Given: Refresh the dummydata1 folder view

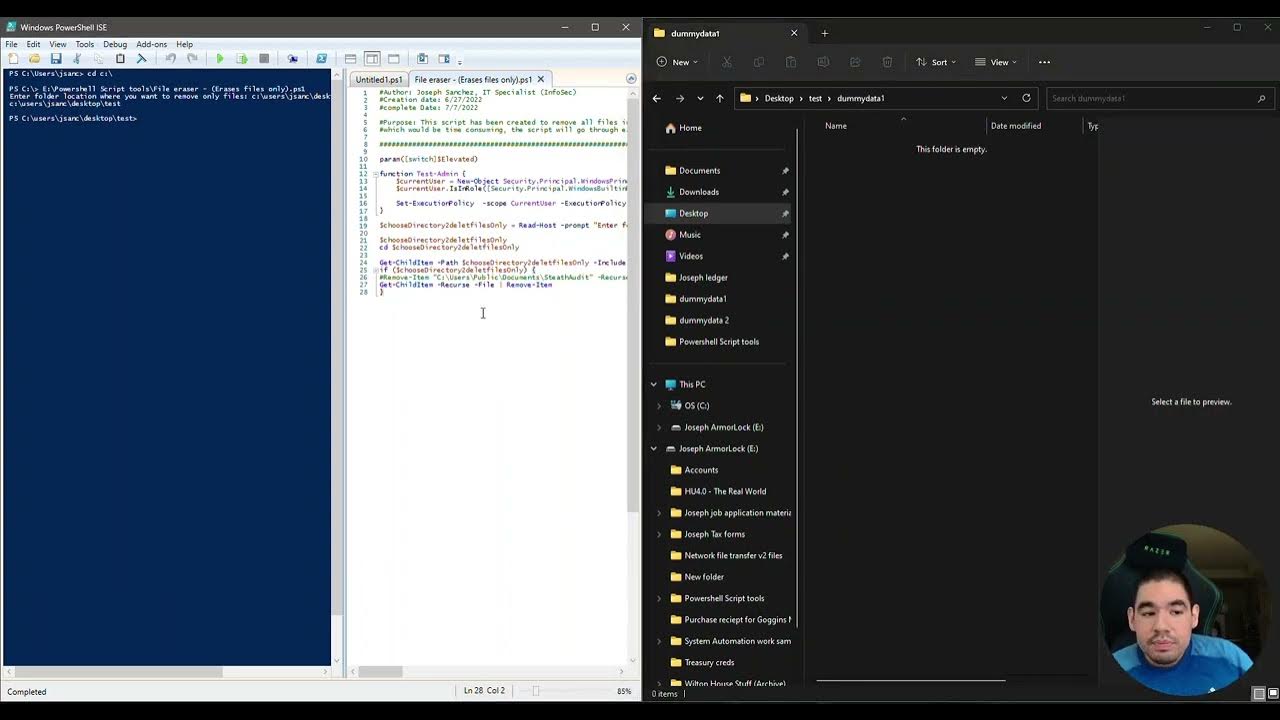Looking at the screenshot, I should tap(1026, 98).
